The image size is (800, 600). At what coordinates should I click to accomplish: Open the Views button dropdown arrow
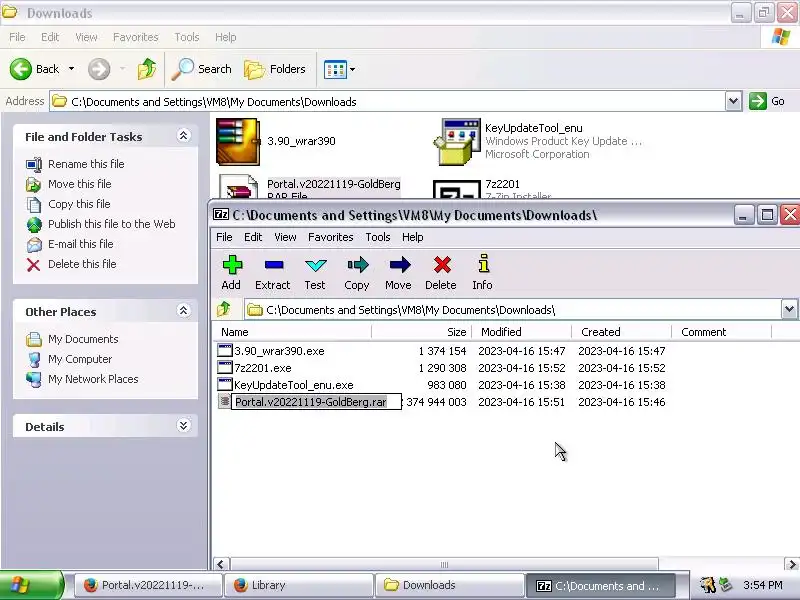[x=352, y=69]
